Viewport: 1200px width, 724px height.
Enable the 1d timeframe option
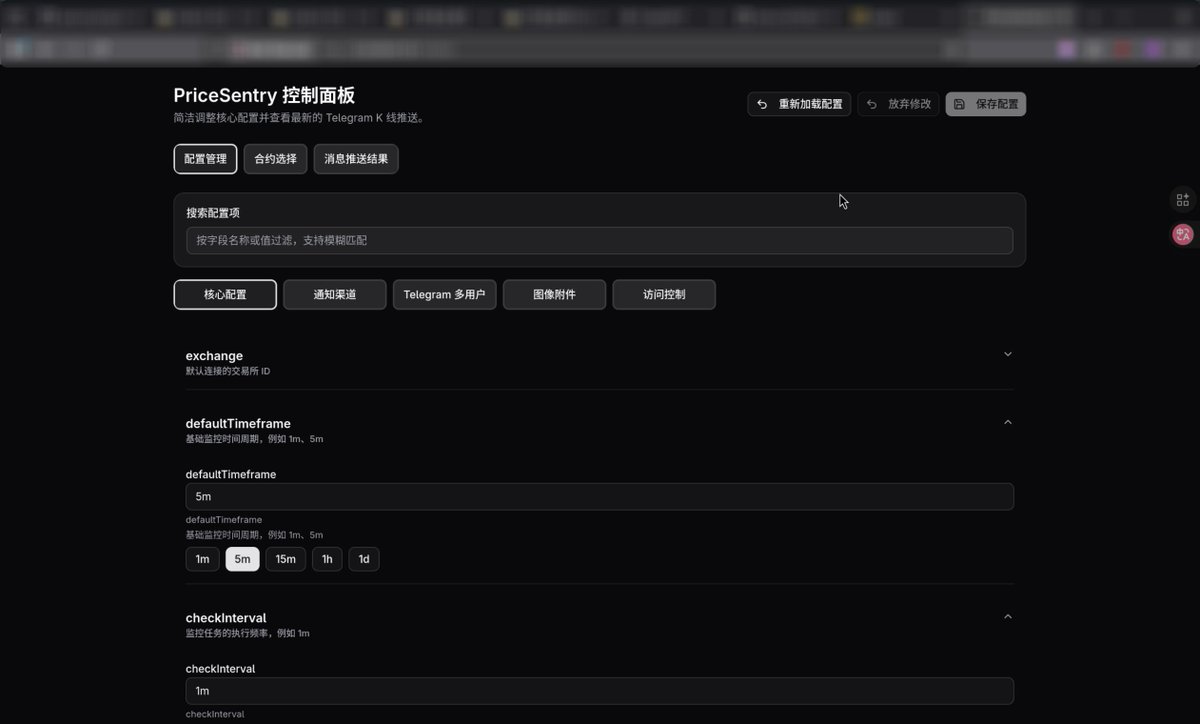pyautogui.click(x=363, y=559)
